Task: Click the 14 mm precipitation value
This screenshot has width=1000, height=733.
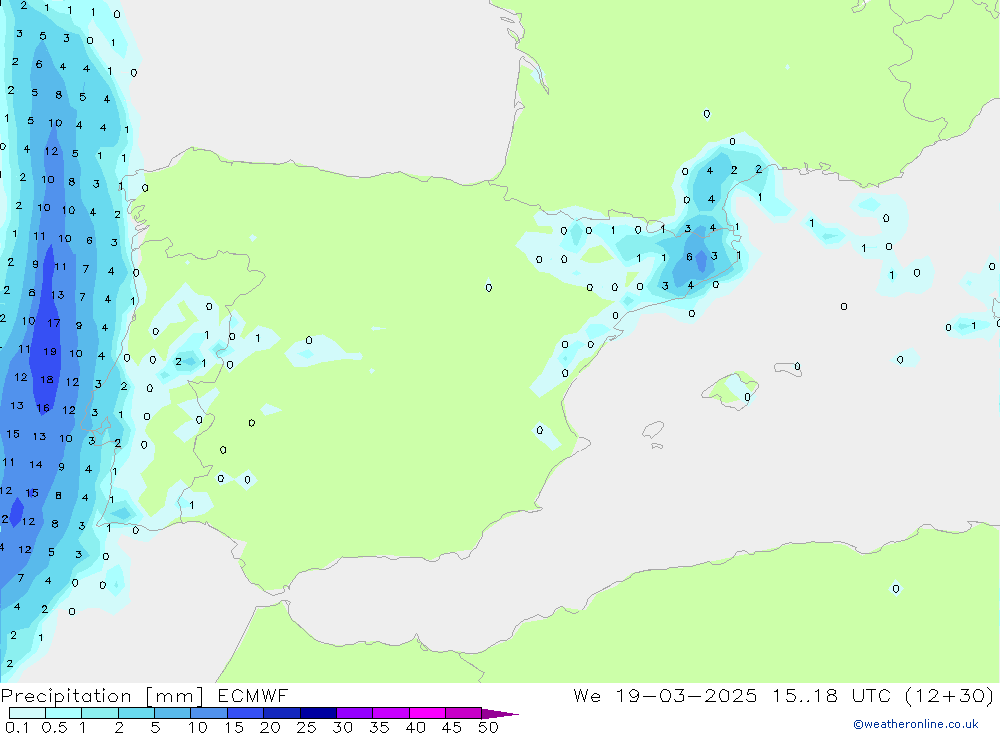Action: [36, 464]
